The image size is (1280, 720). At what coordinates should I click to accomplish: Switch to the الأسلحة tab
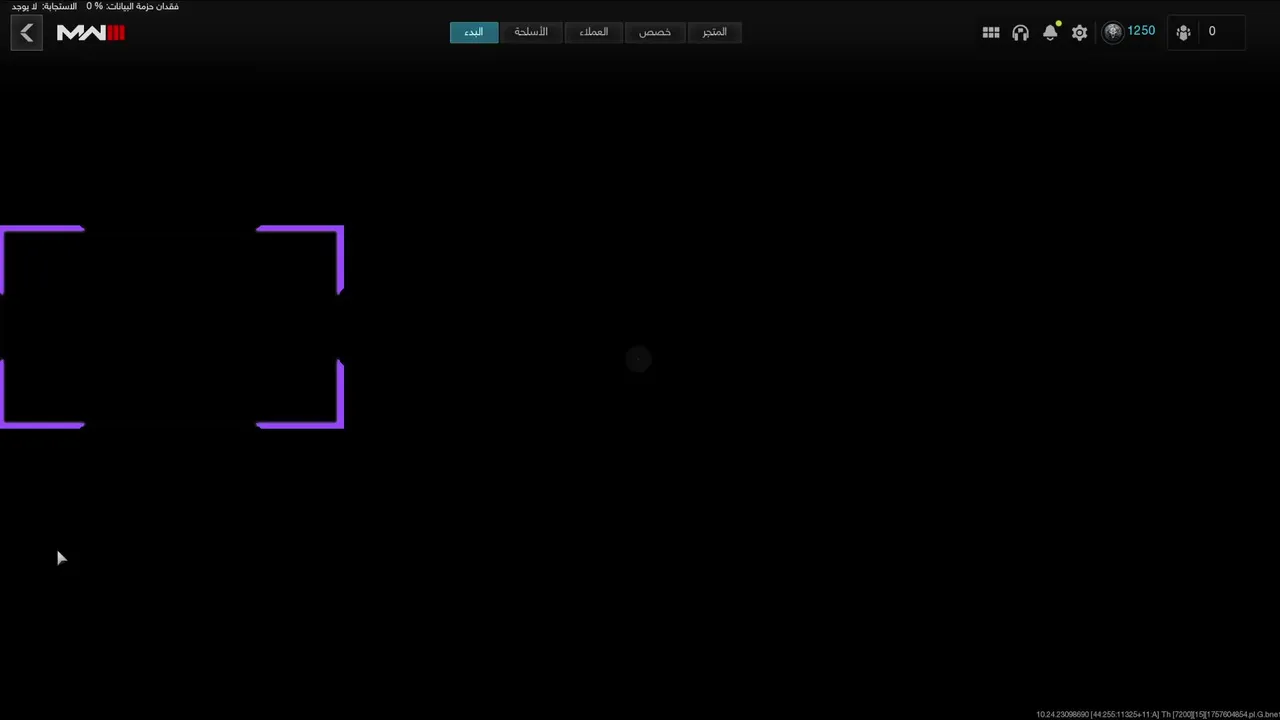(x=531, y=32)
